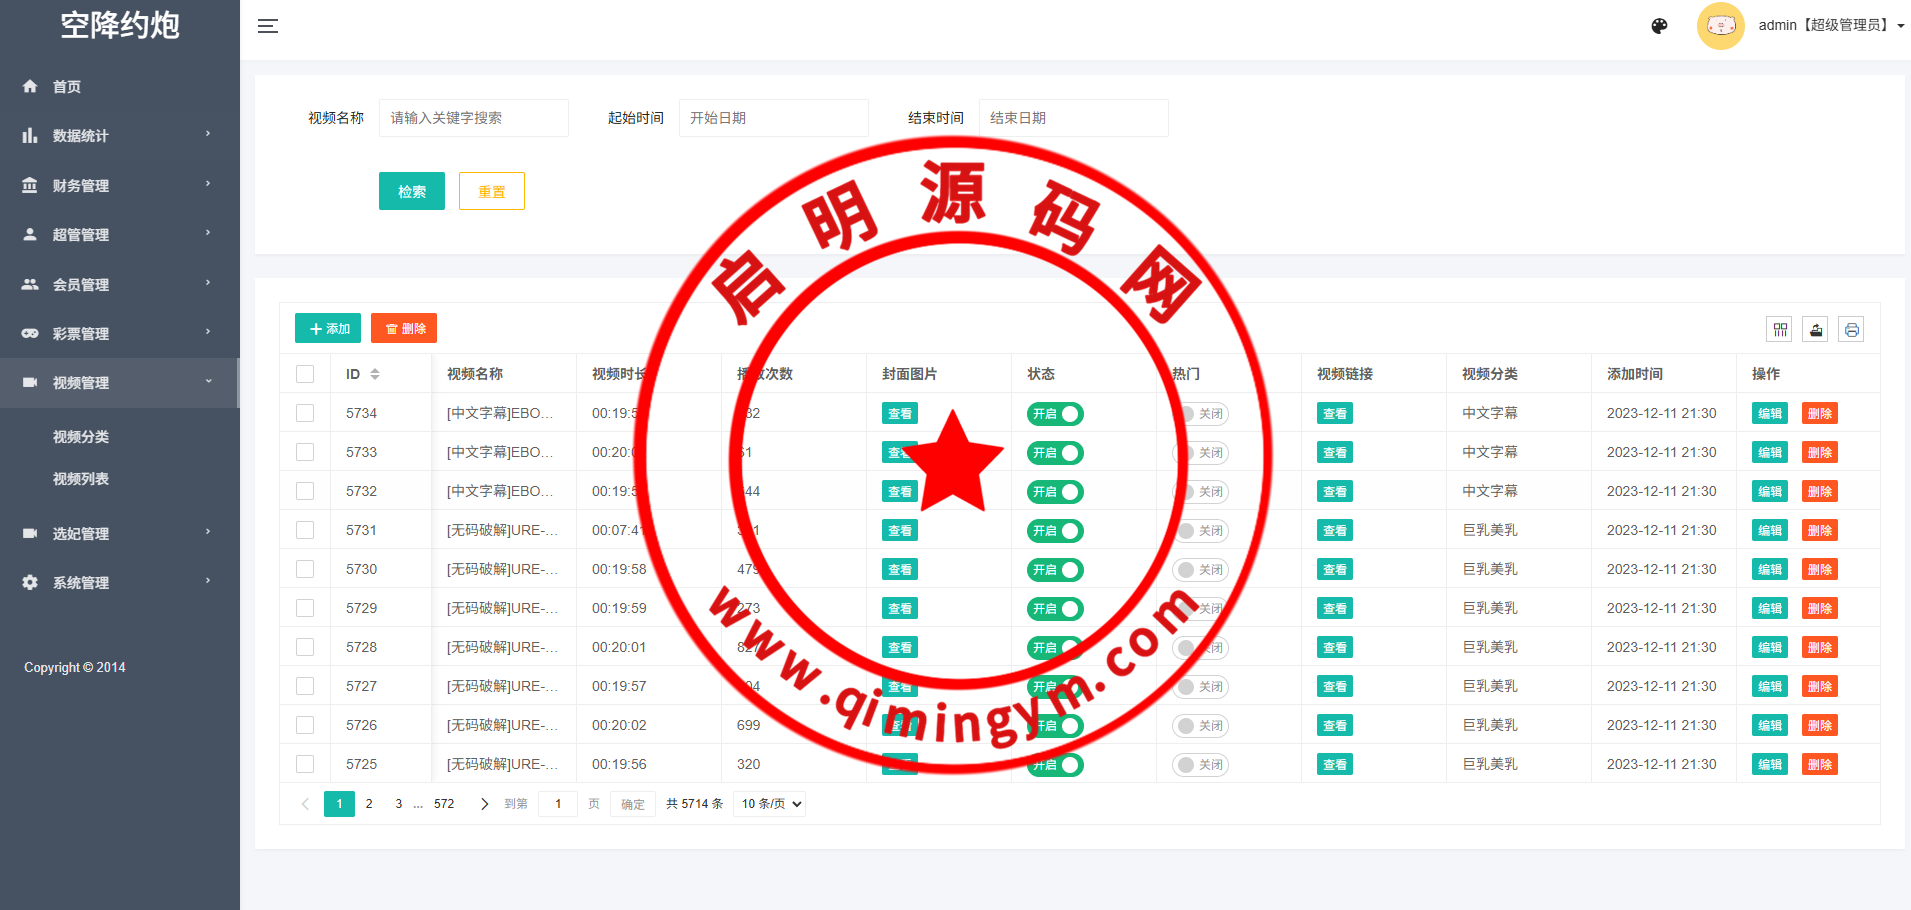Open the admin user dropdown
This screenshot has width=1911, height=910.
1830,26
